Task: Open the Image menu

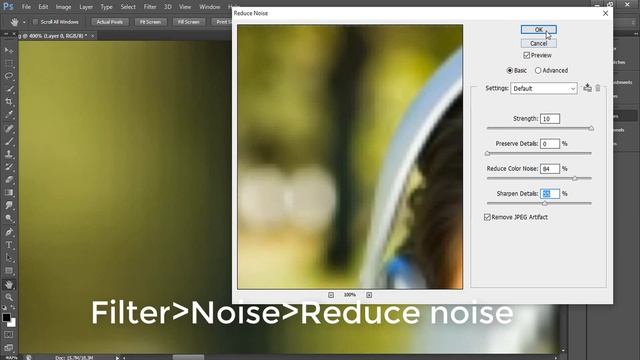Action: (x=63, y=7)
